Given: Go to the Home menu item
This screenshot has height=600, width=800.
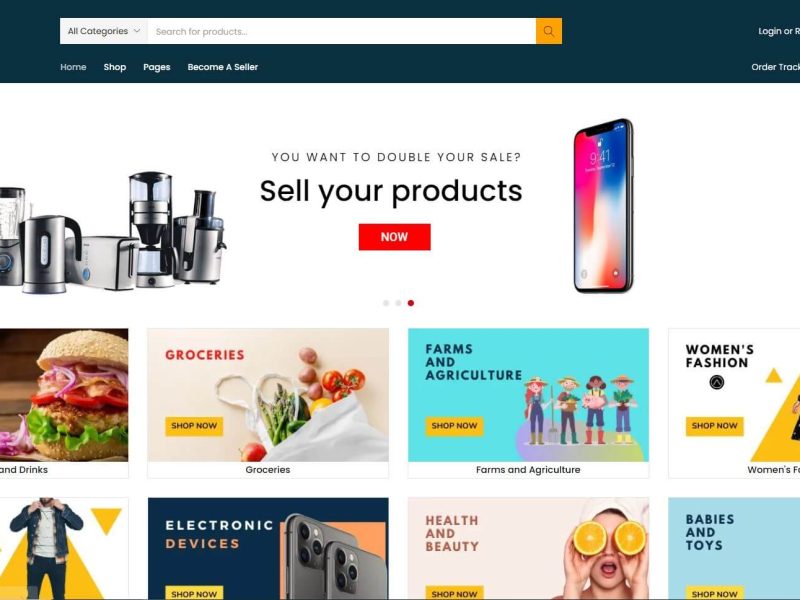Looking at the screenshot, I should click(x=73, y=67).
